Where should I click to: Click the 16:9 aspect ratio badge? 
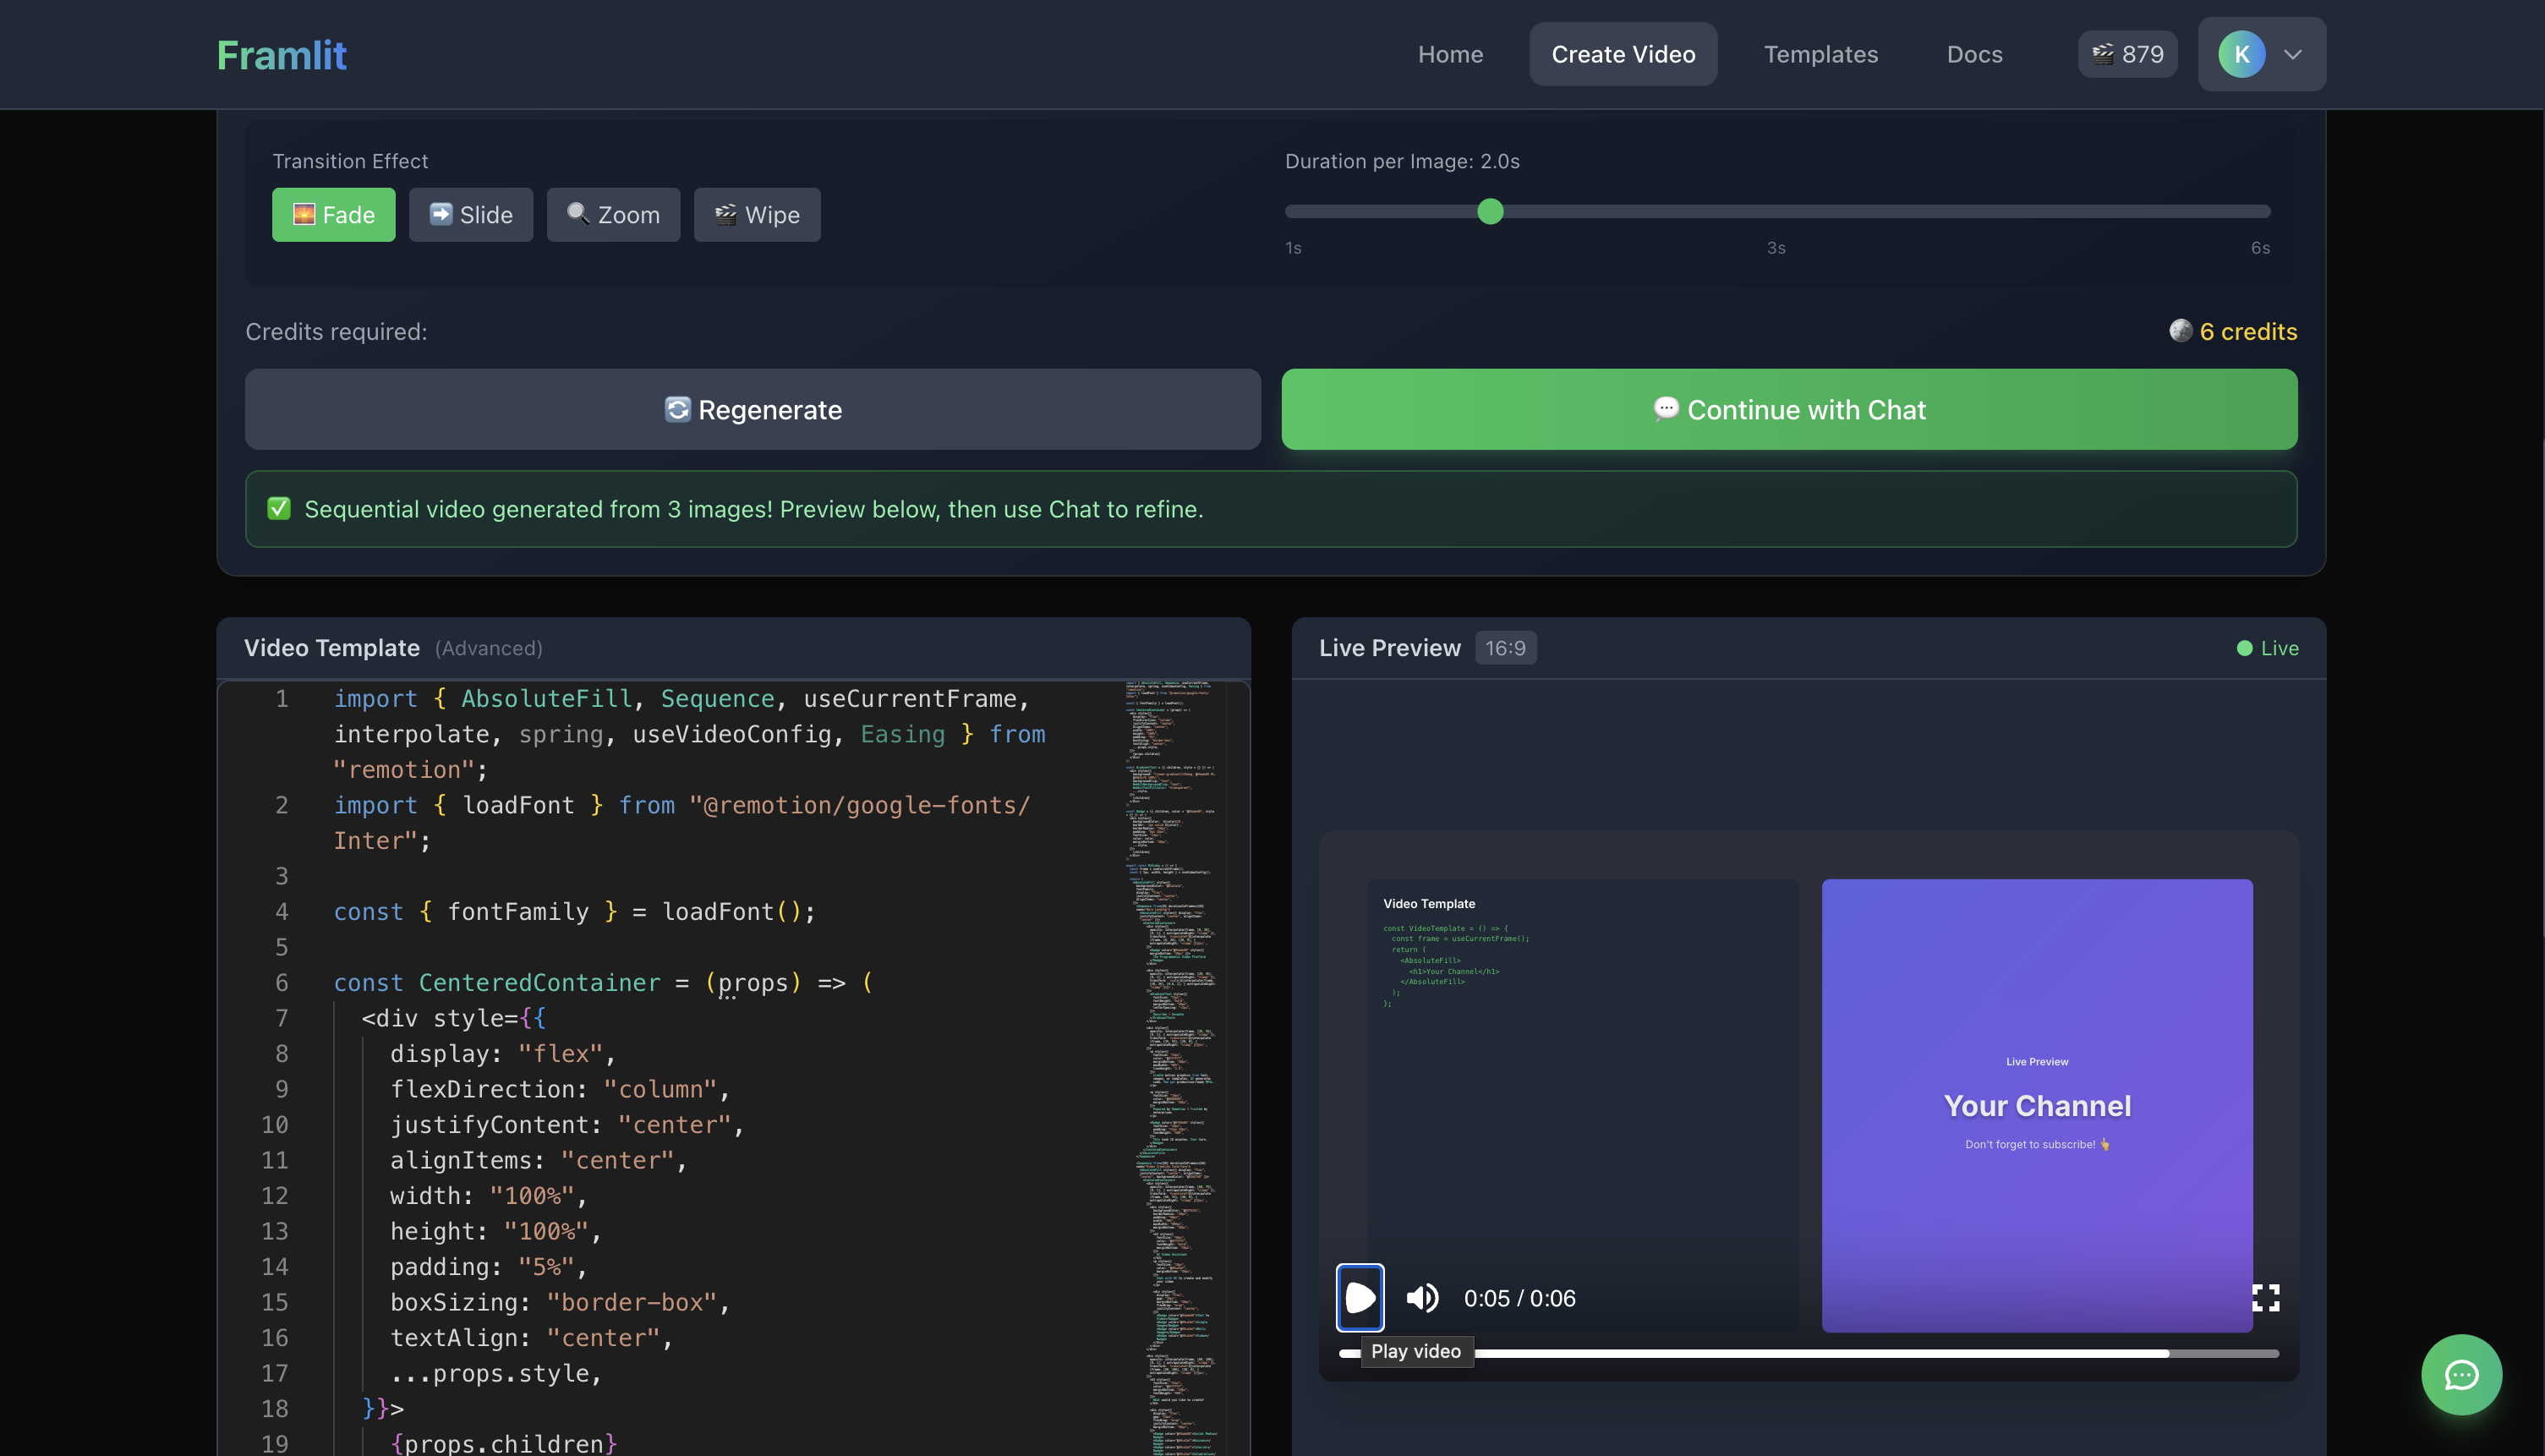[1505, 648]
